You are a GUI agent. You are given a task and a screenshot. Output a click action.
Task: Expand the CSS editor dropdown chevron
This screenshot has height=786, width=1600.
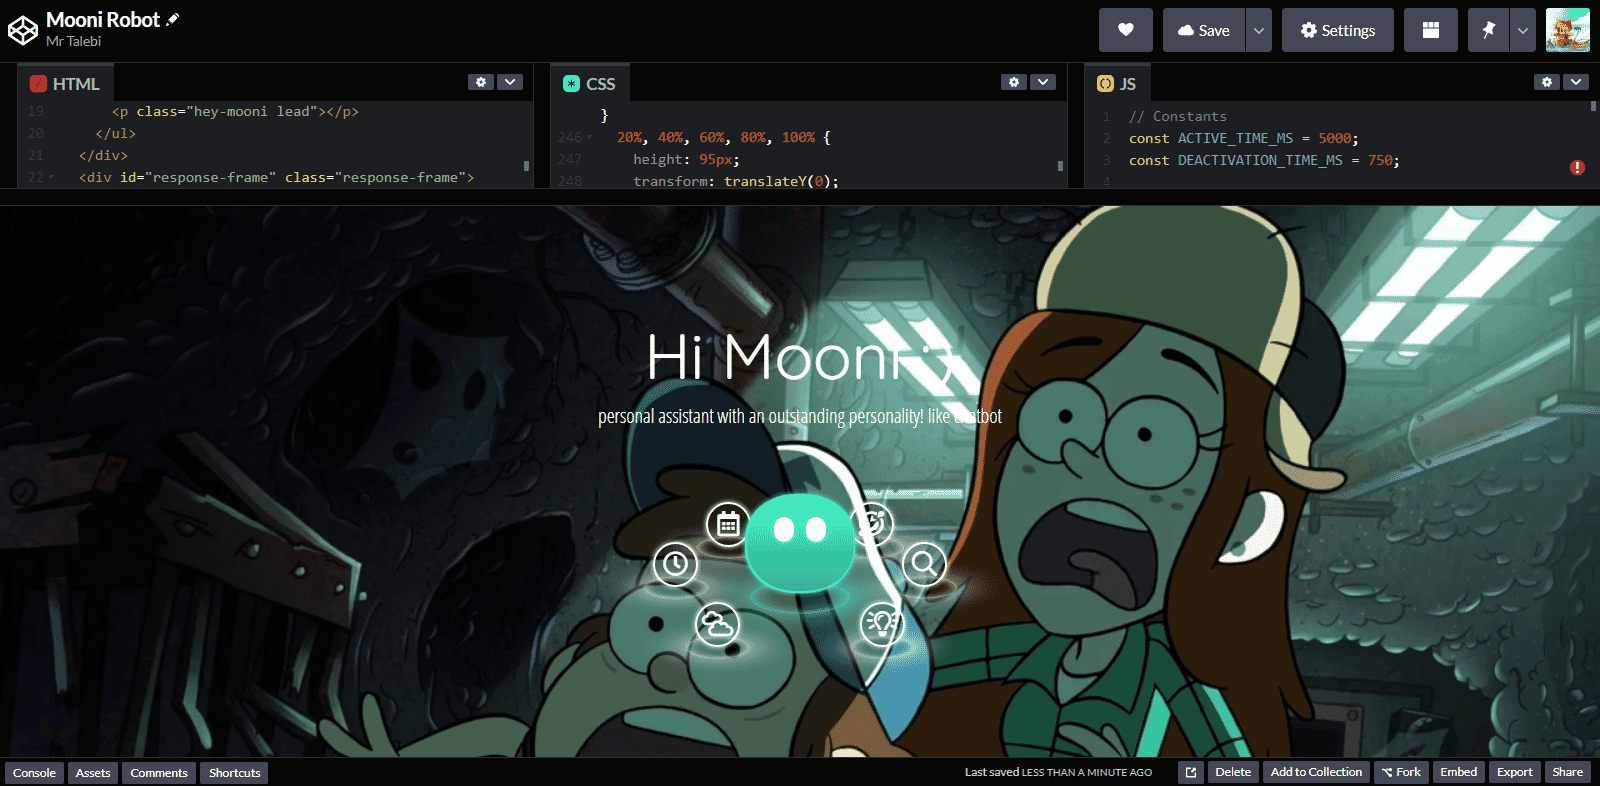tap(1043, 82)
